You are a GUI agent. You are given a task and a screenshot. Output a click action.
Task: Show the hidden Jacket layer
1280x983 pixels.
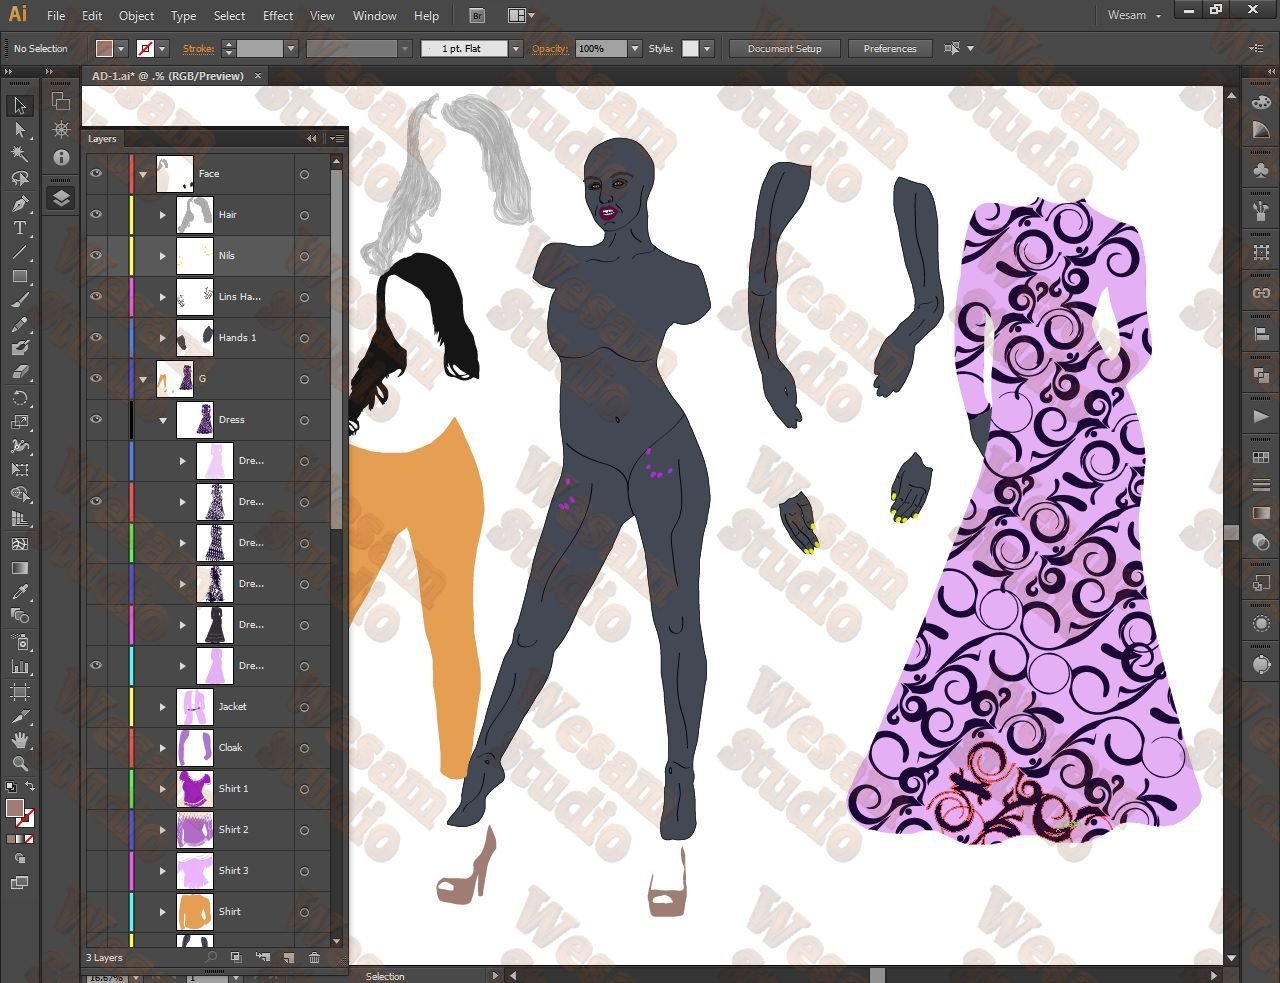point(96,707)
